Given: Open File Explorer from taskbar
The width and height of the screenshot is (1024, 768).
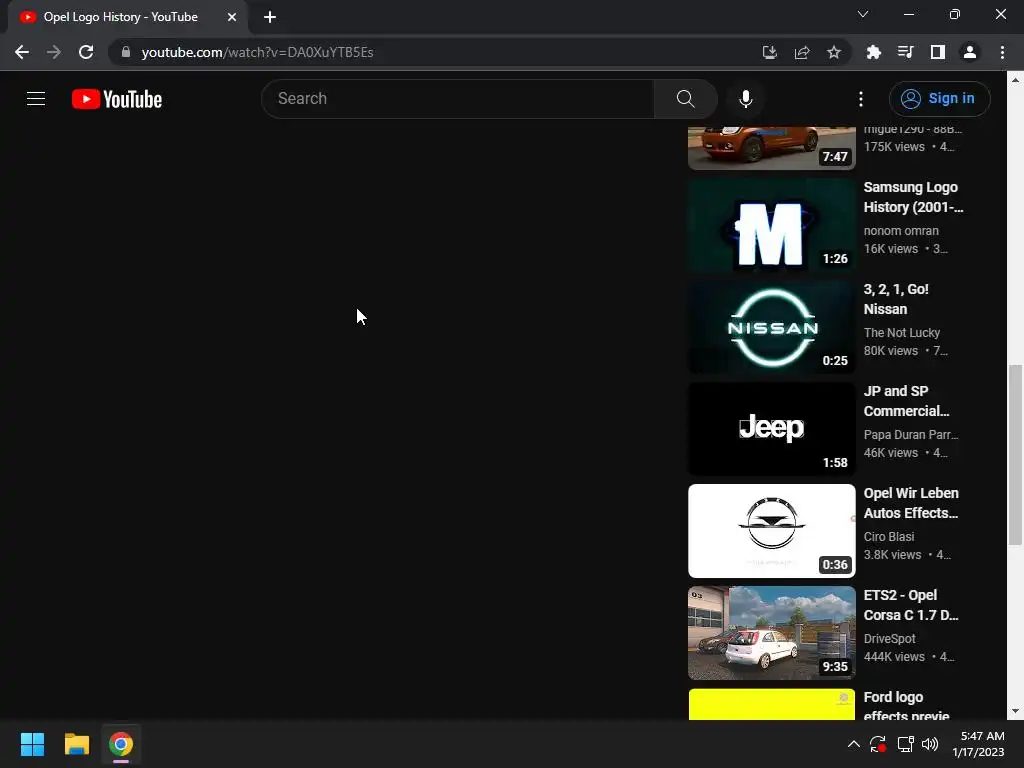Looking at the screenshot, I should pos(76,744).
